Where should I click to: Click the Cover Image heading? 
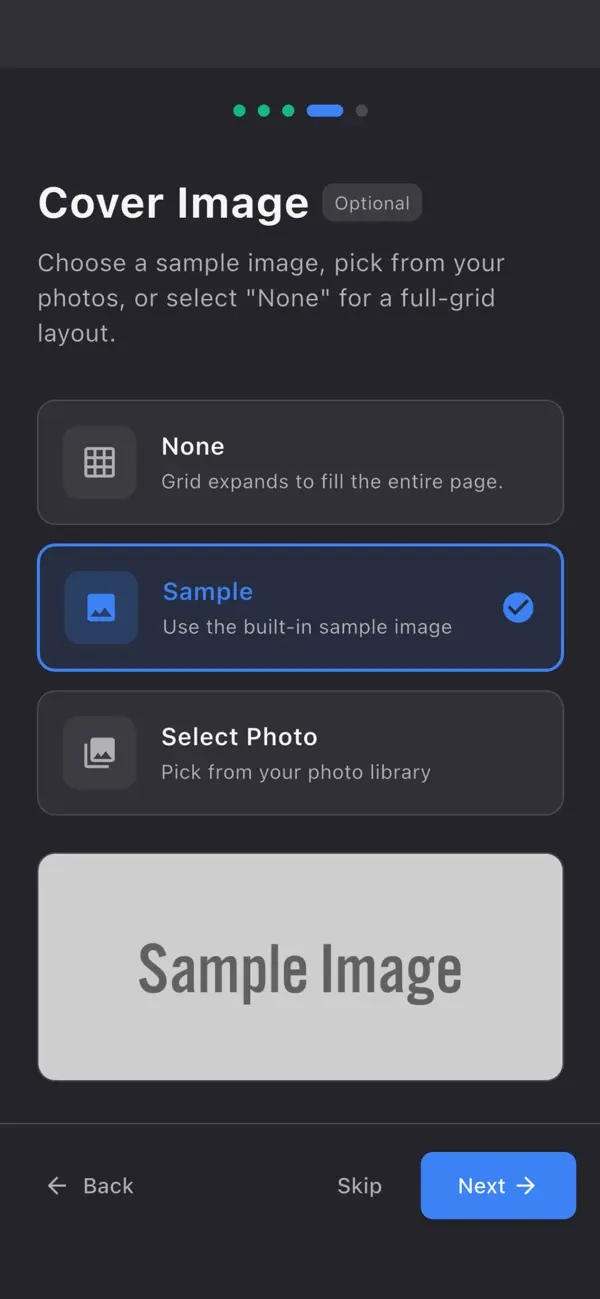coord(173,202)
